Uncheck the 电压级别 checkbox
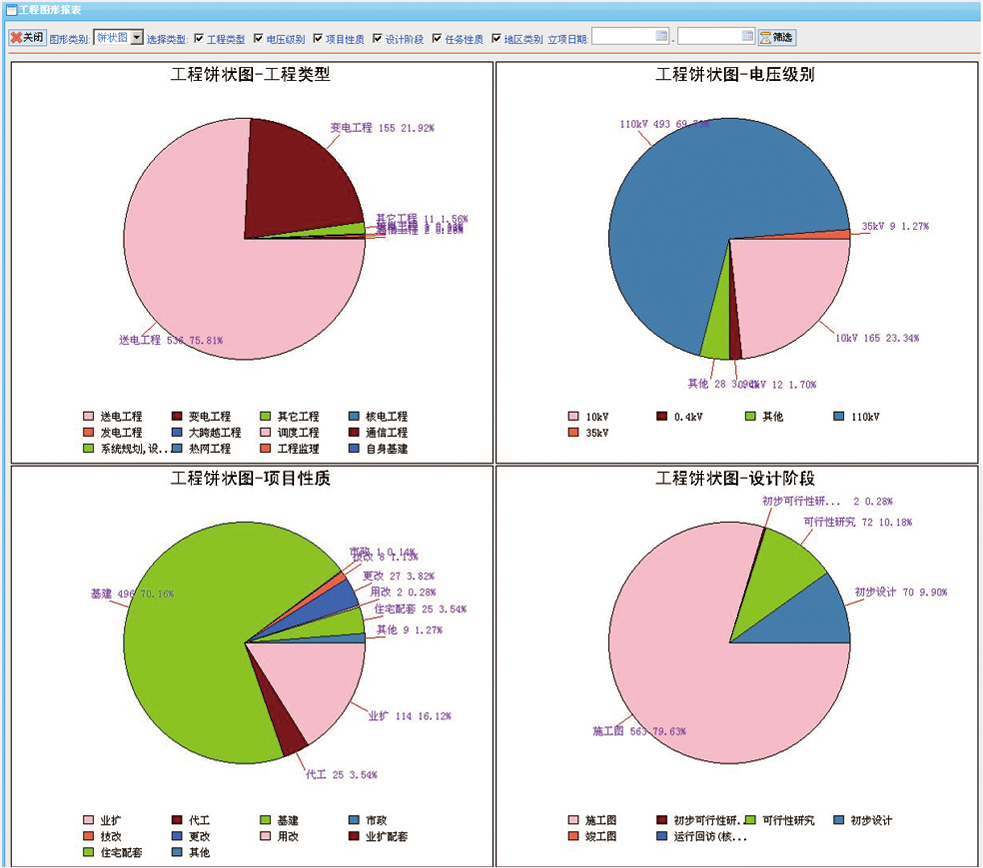The height and width of the screenshot is (868, 983). [x=259, y=39]
